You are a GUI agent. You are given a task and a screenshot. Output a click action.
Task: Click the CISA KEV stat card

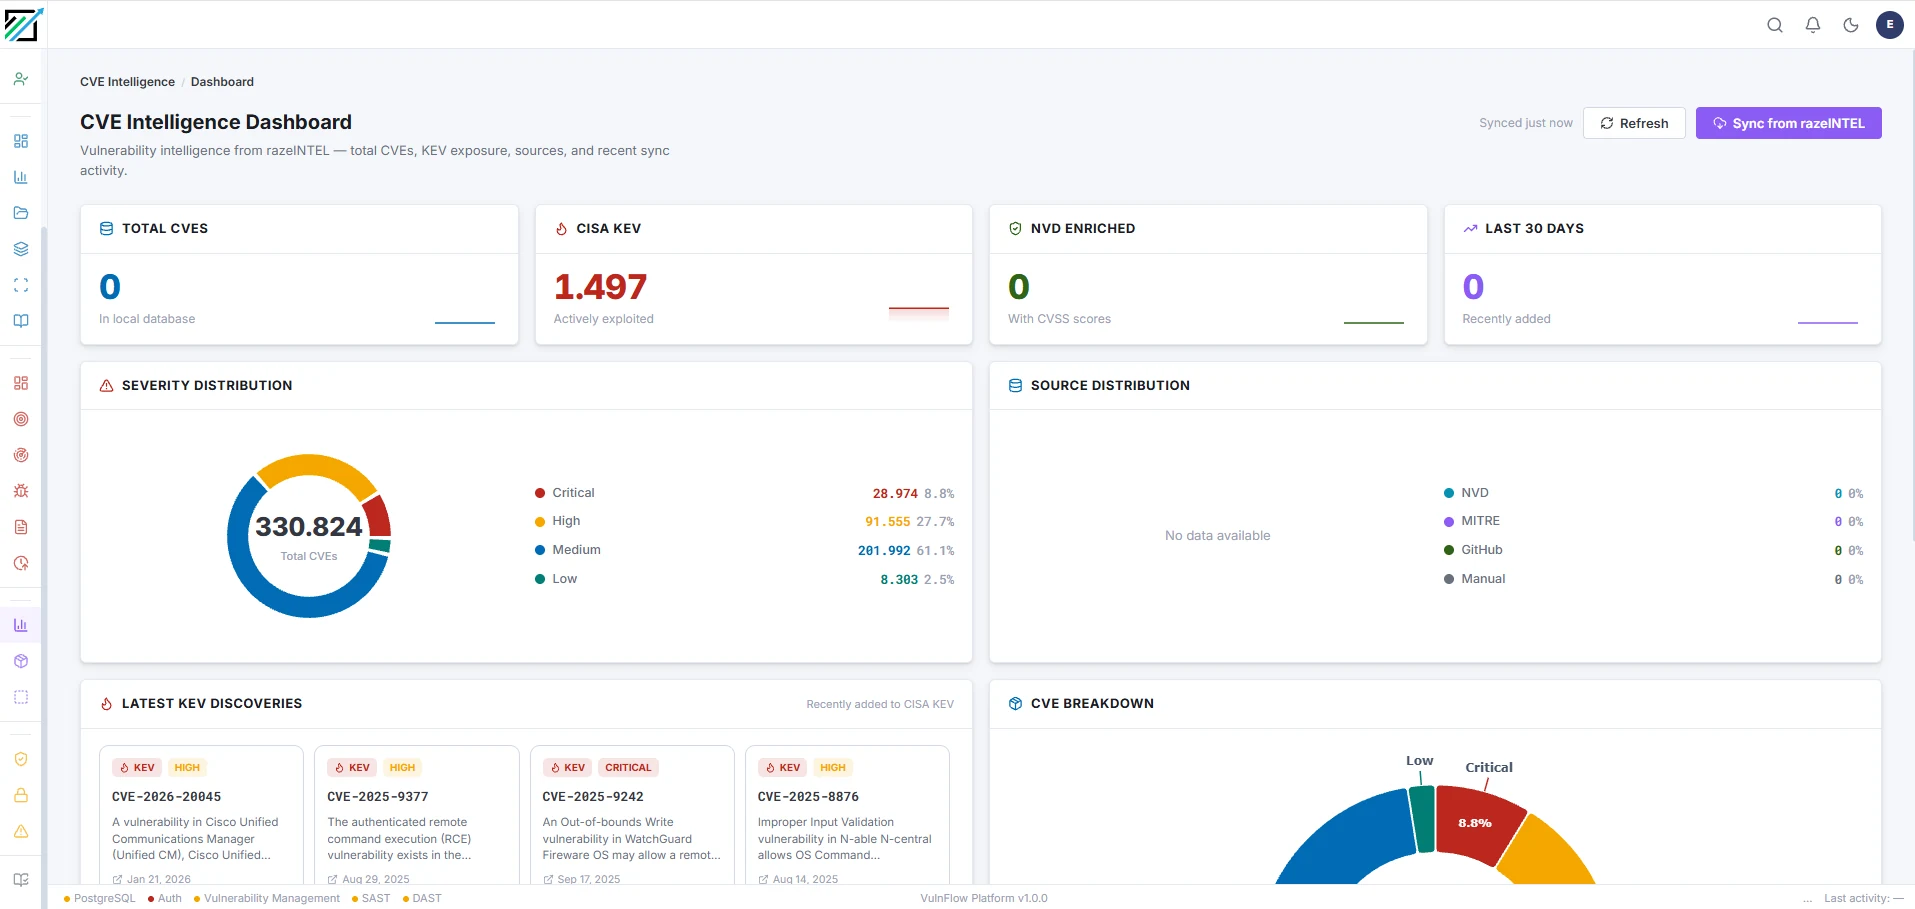[754, 275]
